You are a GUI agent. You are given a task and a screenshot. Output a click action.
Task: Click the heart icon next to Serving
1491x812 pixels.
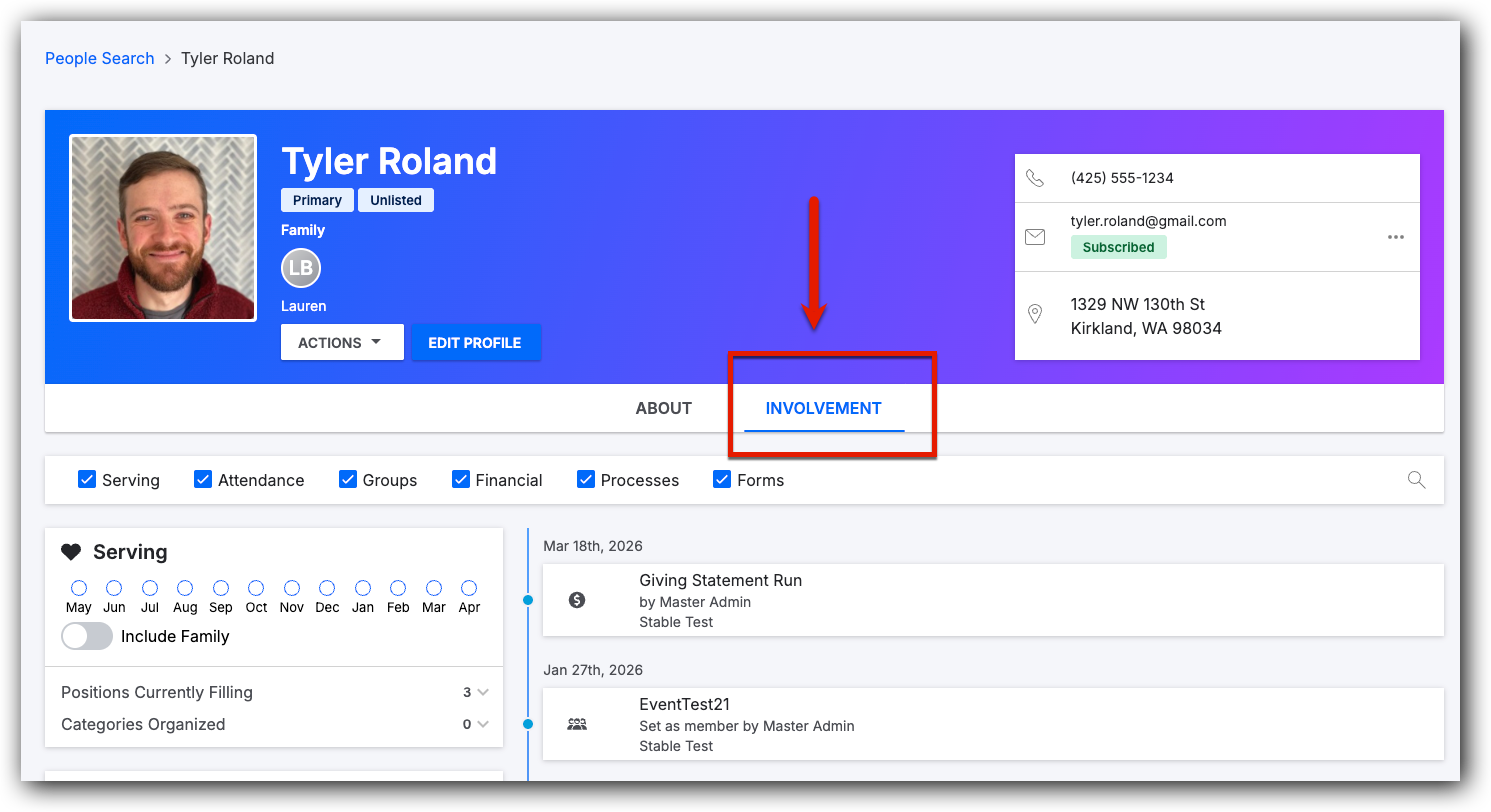(x=71, y=552)
